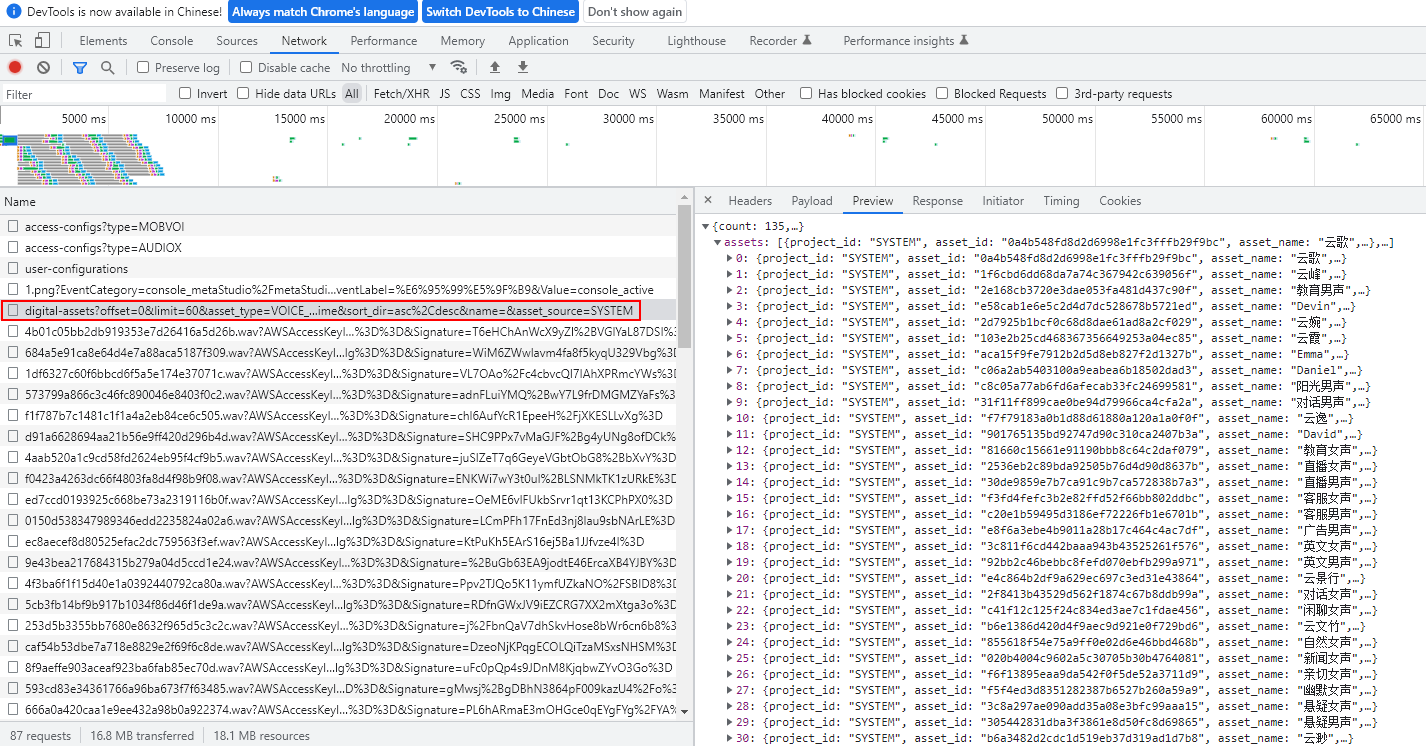The height and width of the screenshot is (746, 1426).
Task: Open the Application panel tab
Action: click(538, 41)
